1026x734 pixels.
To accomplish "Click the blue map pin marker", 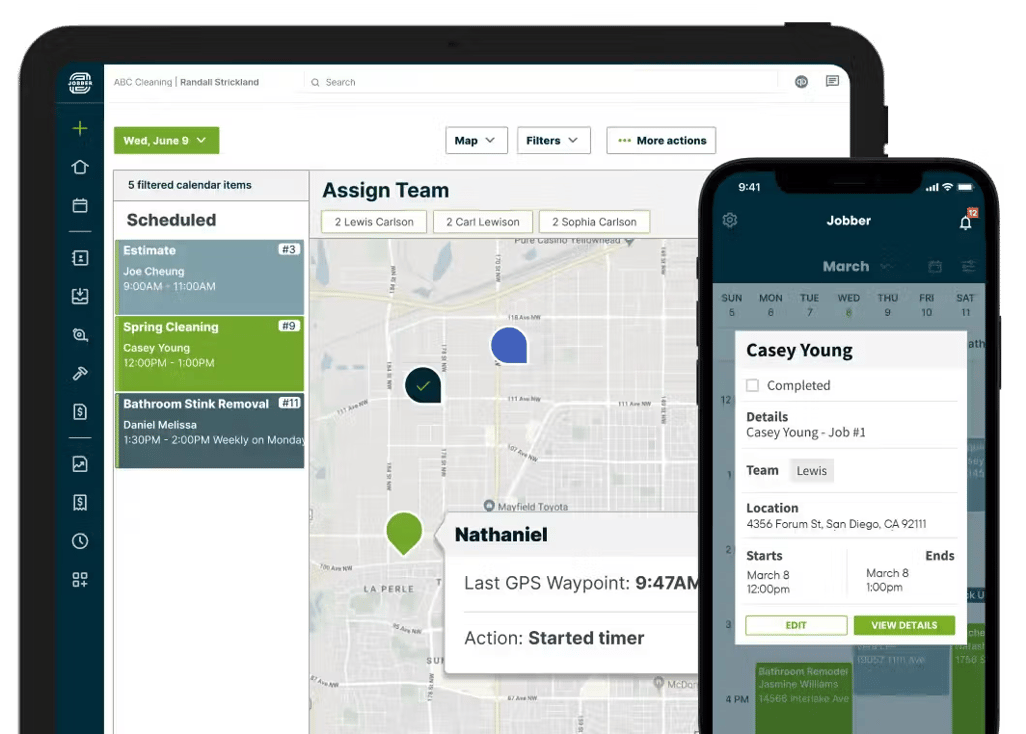I will [508, 345].
